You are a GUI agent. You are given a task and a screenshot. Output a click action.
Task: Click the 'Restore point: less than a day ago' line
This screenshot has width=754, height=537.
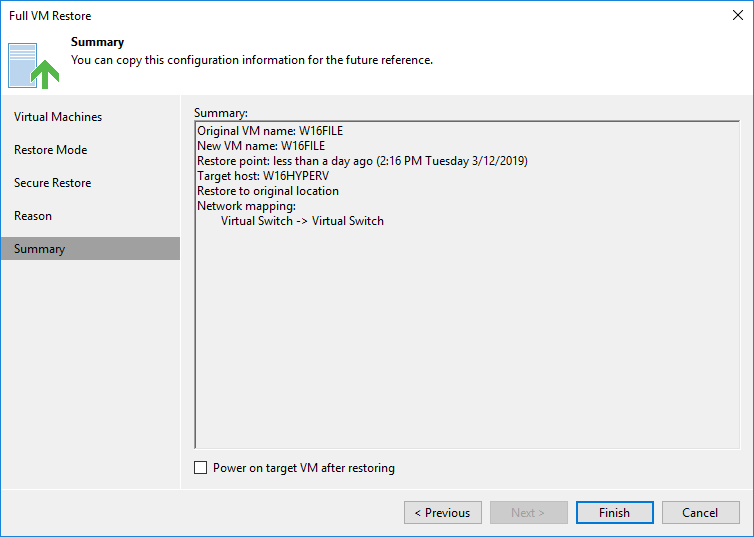click(x=362, y=161)
